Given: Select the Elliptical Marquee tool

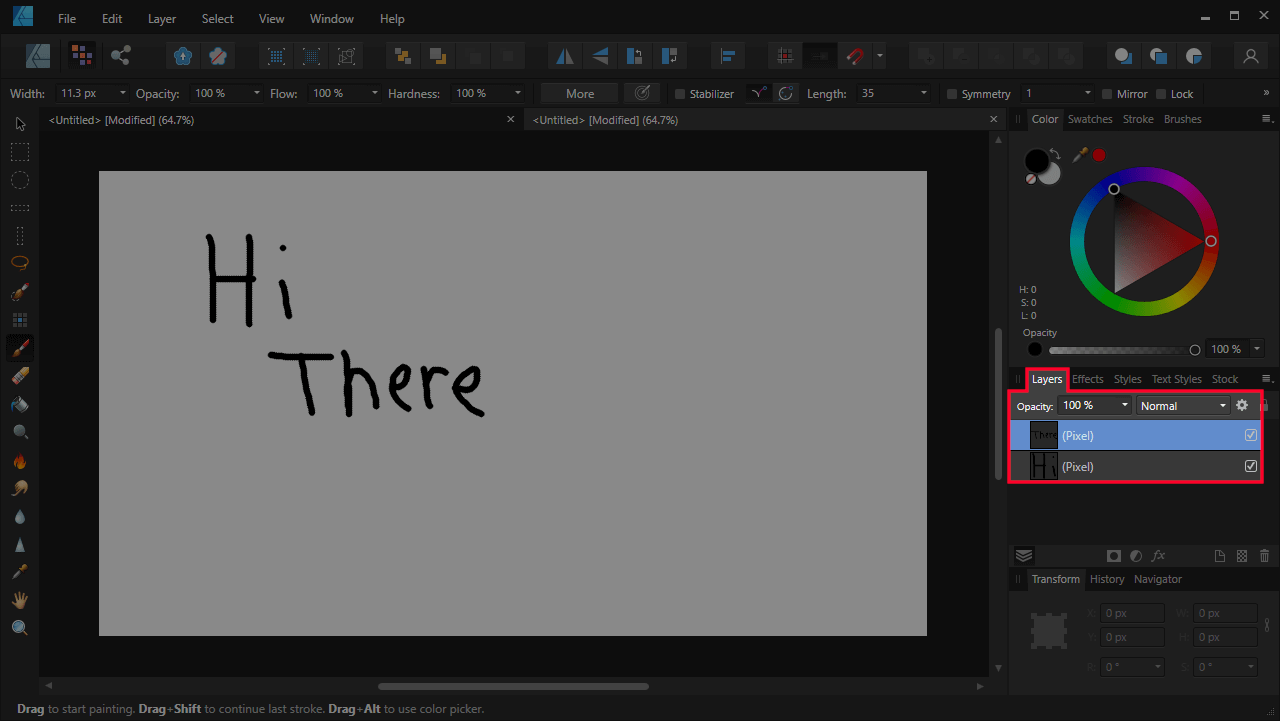Looking at the screenshot, I should tap(19, 179).
